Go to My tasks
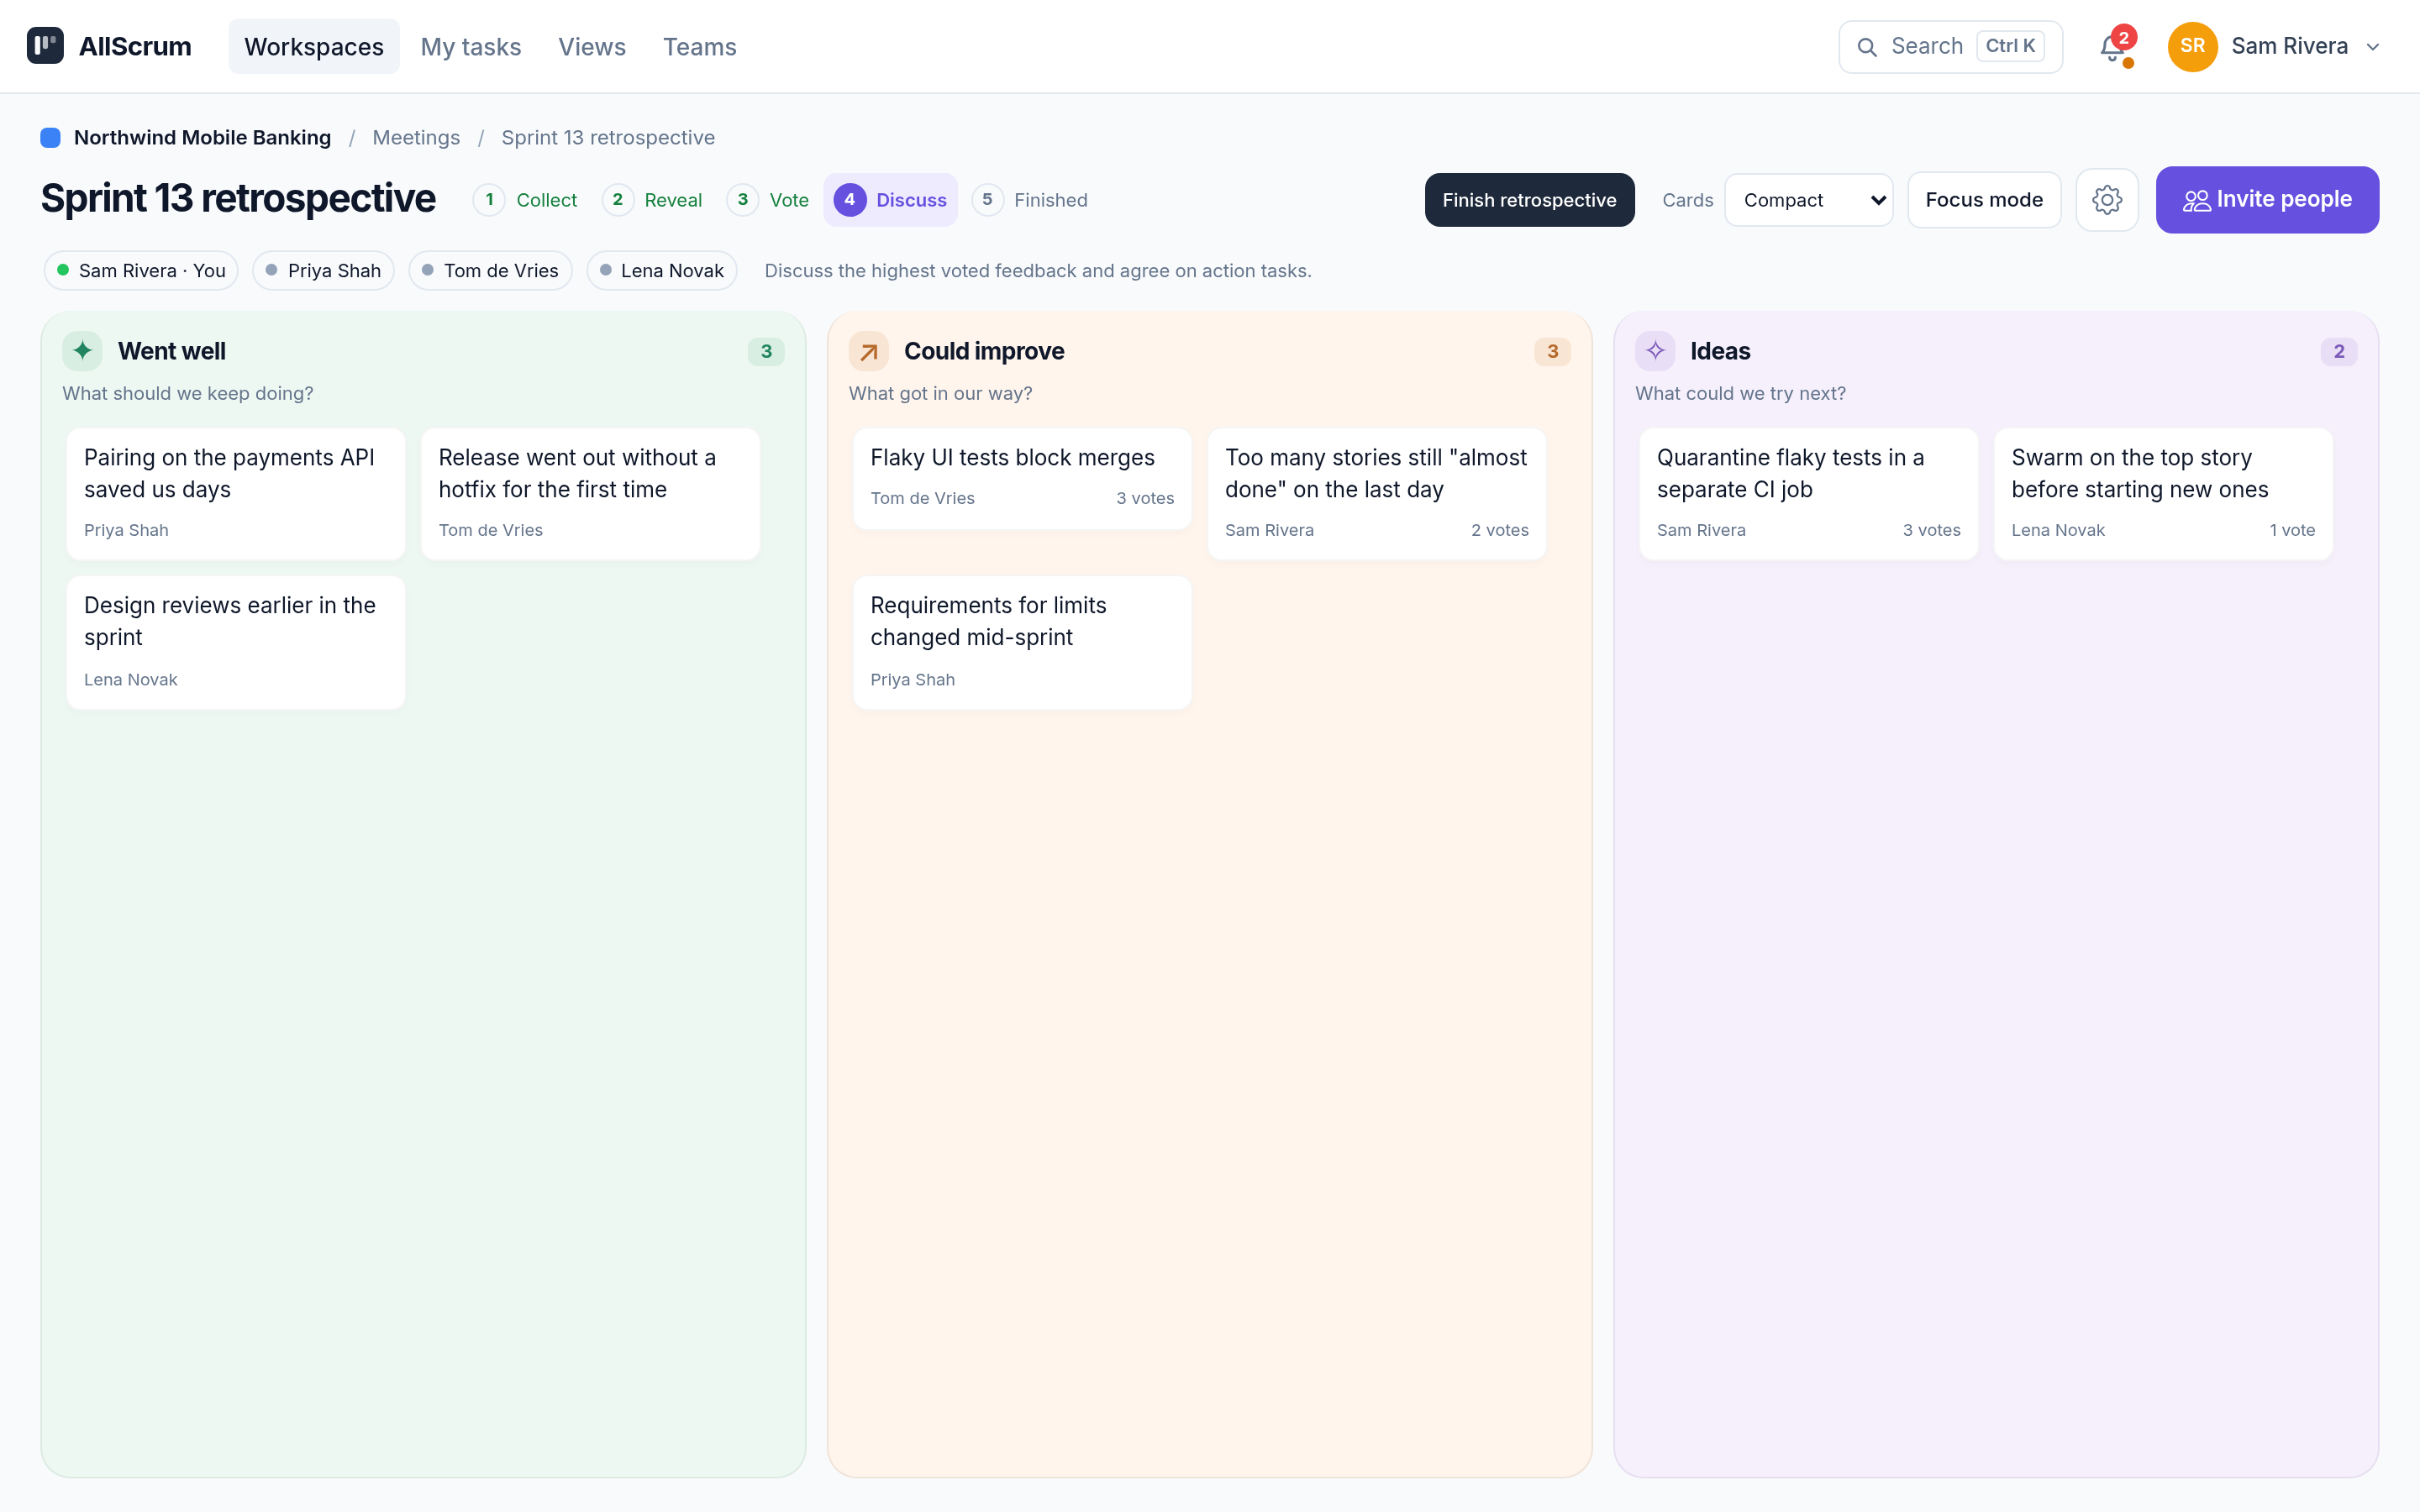2420x1512 pixels. point(471,46)
